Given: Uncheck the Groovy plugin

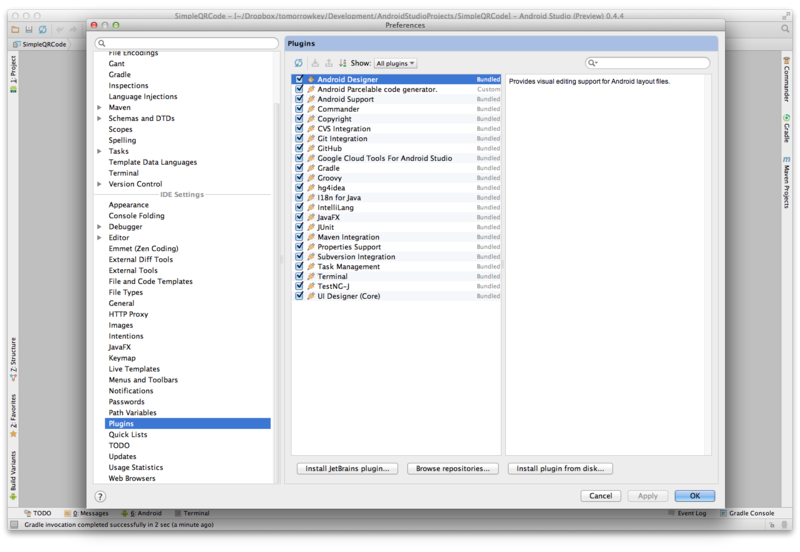Looking at the screenshot, I should pyautogui.click(x=299, y=178).
